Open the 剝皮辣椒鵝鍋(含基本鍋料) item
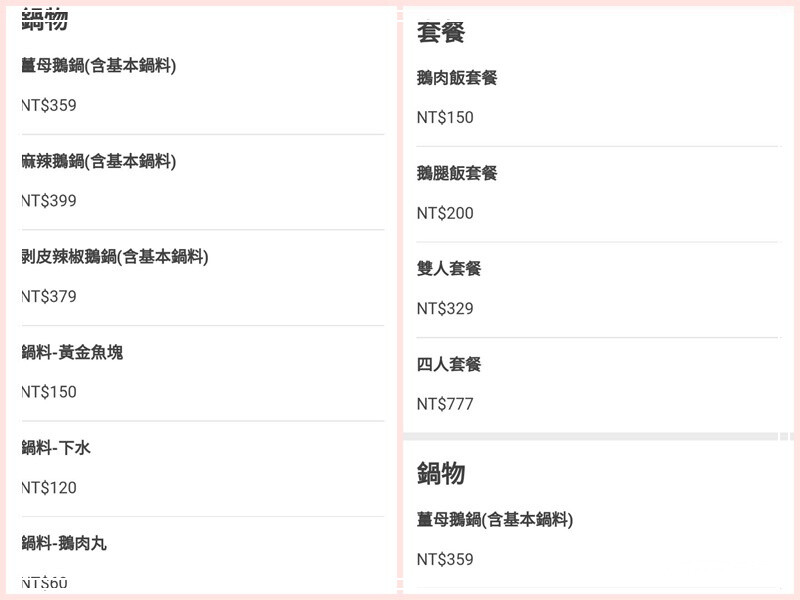Image resolution: width=800 pixels, height=600 pixels. [114, 257]
